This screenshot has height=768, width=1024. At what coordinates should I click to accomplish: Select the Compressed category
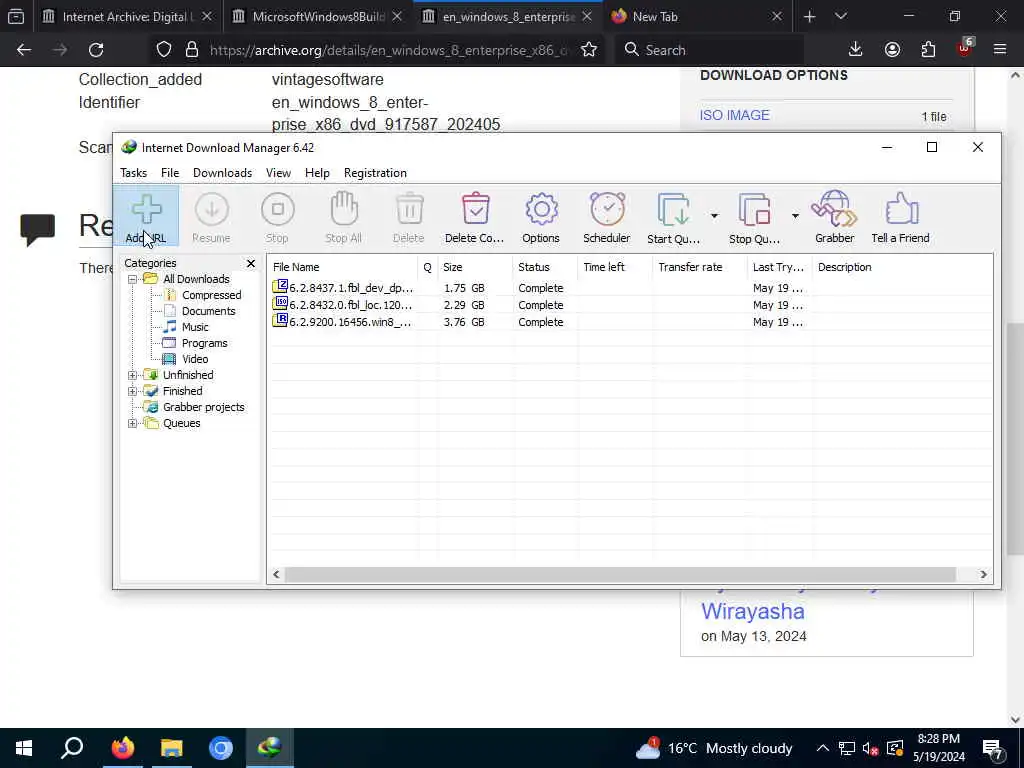click(x=211, y=295)
